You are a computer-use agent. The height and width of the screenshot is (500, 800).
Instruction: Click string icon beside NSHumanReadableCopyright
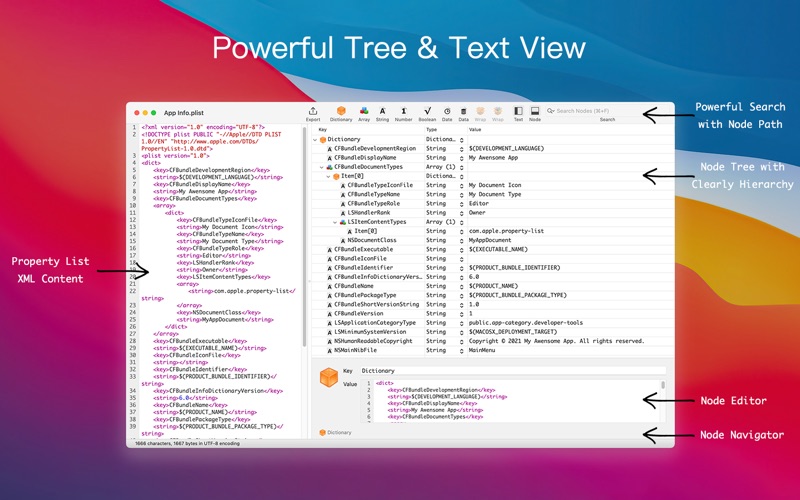330,342
